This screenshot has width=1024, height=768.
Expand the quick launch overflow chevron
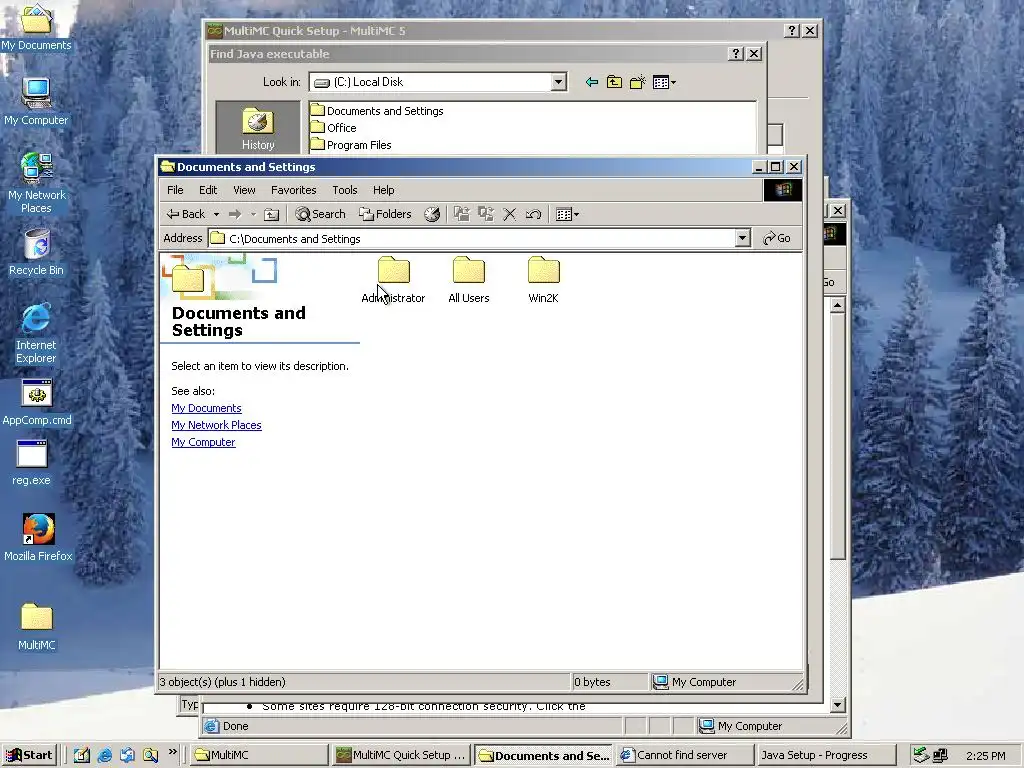tap(172, 752)
